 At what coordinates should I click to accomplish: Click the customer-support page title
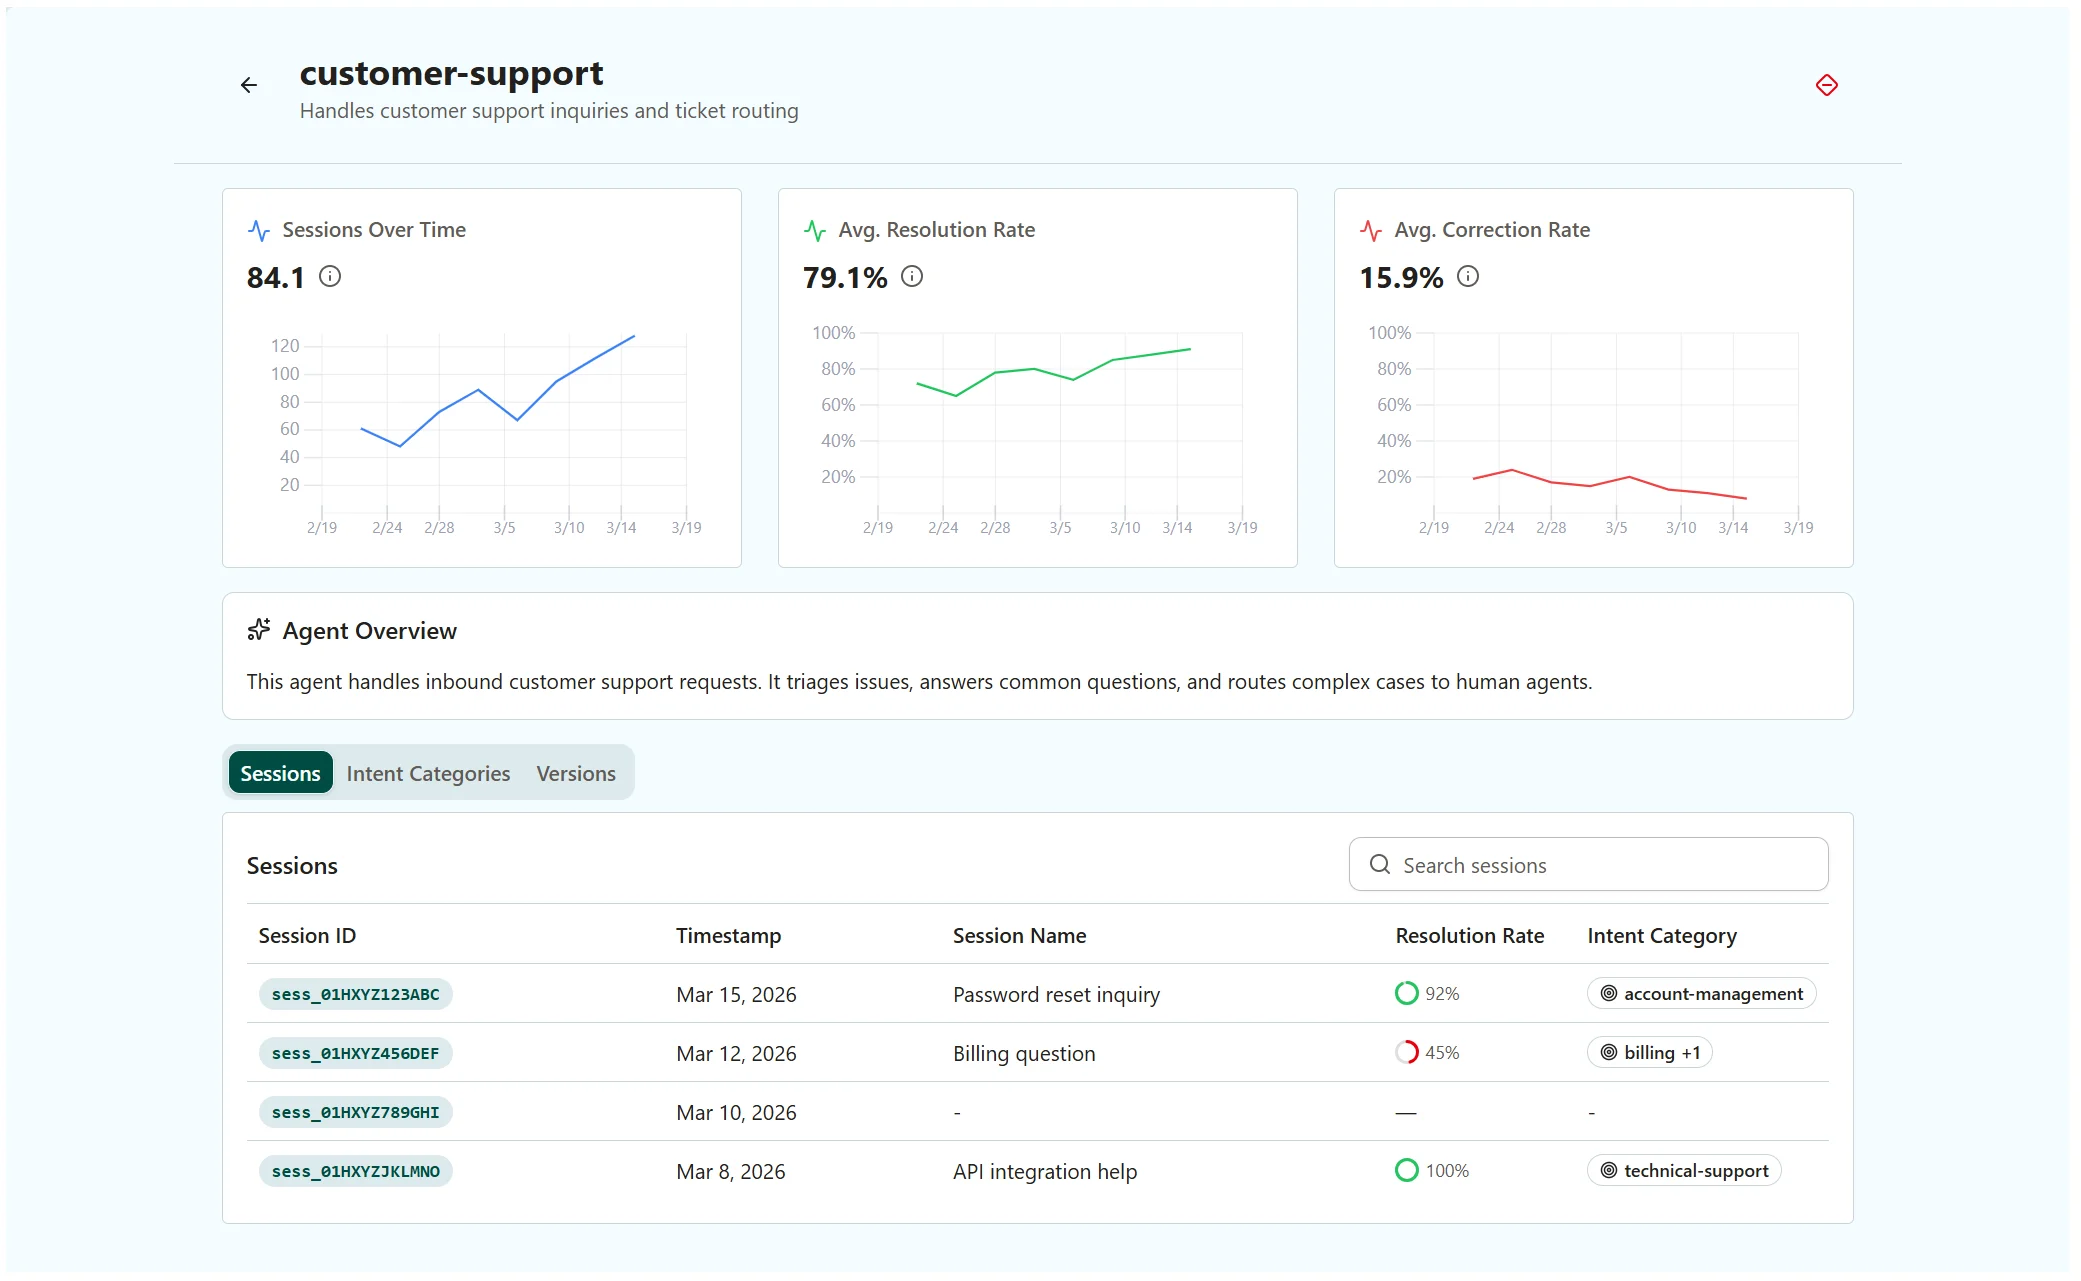pyautogui.click(x=451, y=74)
